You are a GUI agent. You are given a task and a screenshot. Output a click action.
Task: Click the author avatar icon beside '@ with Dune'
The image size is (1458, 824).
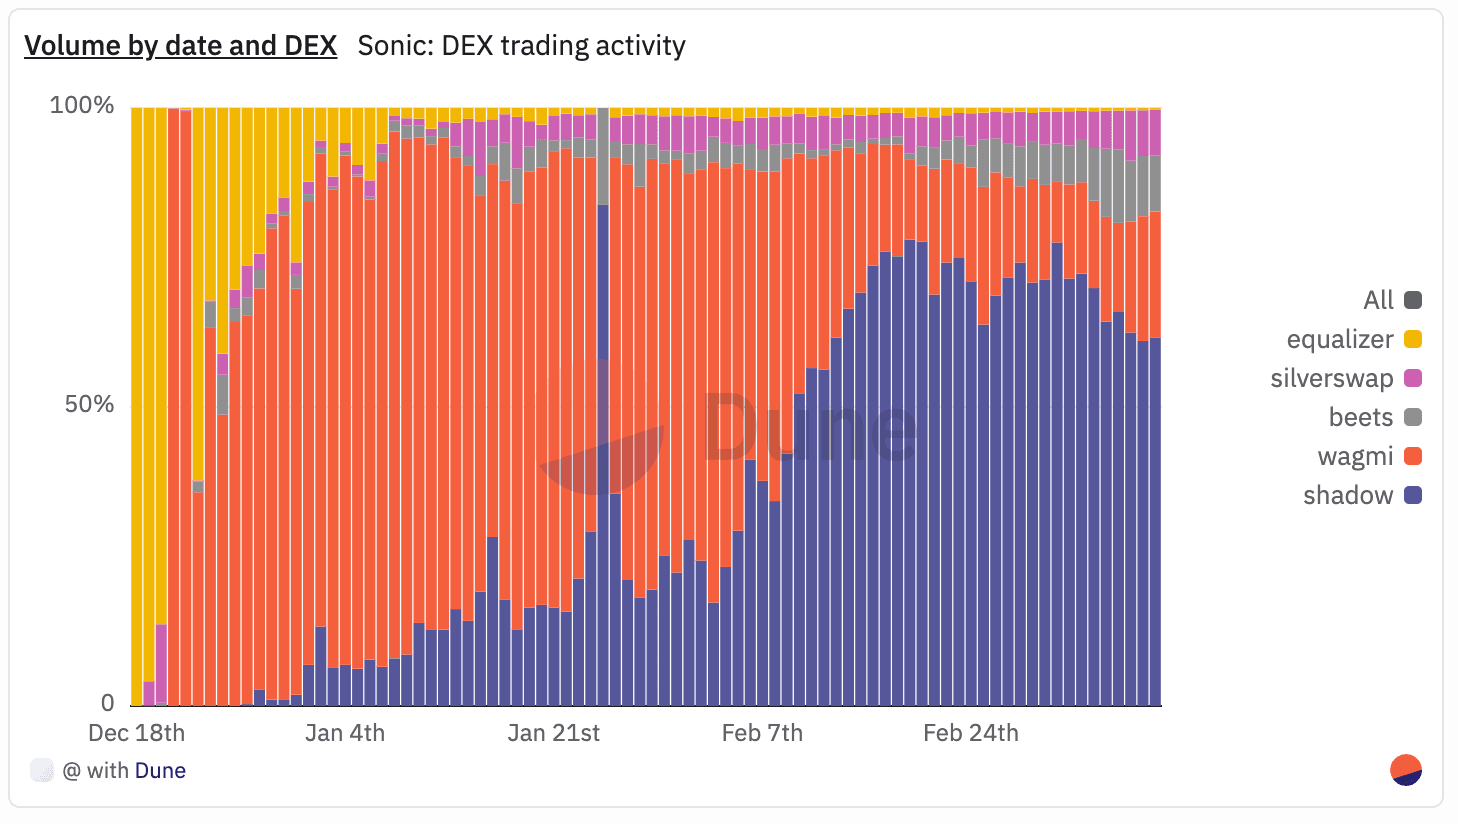[42, 770]
